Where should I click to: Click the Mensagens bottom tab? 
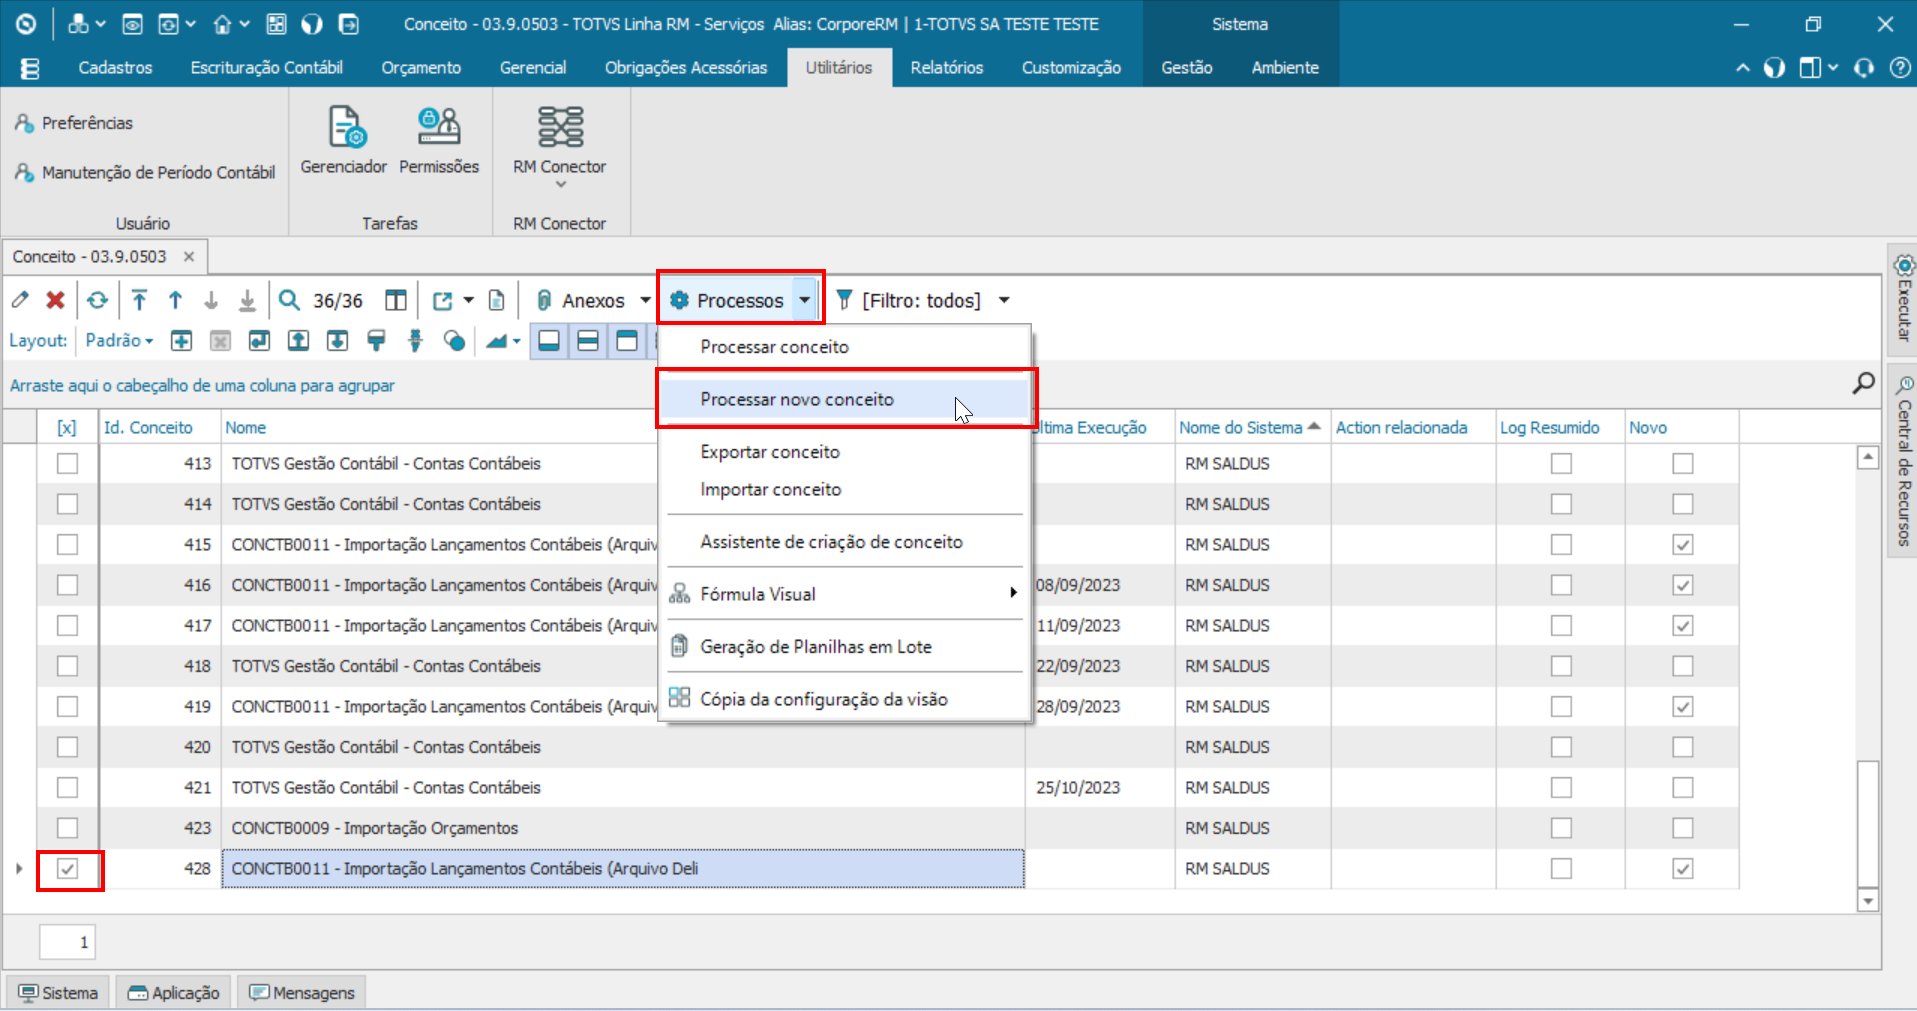[302, 993]
